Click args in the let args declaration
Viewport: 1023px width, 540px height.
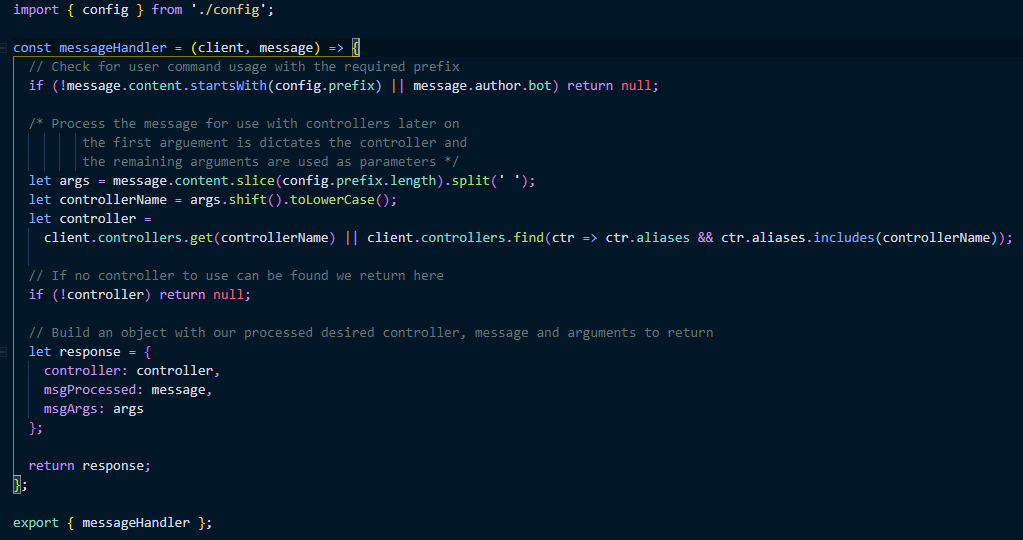[74, 181]
